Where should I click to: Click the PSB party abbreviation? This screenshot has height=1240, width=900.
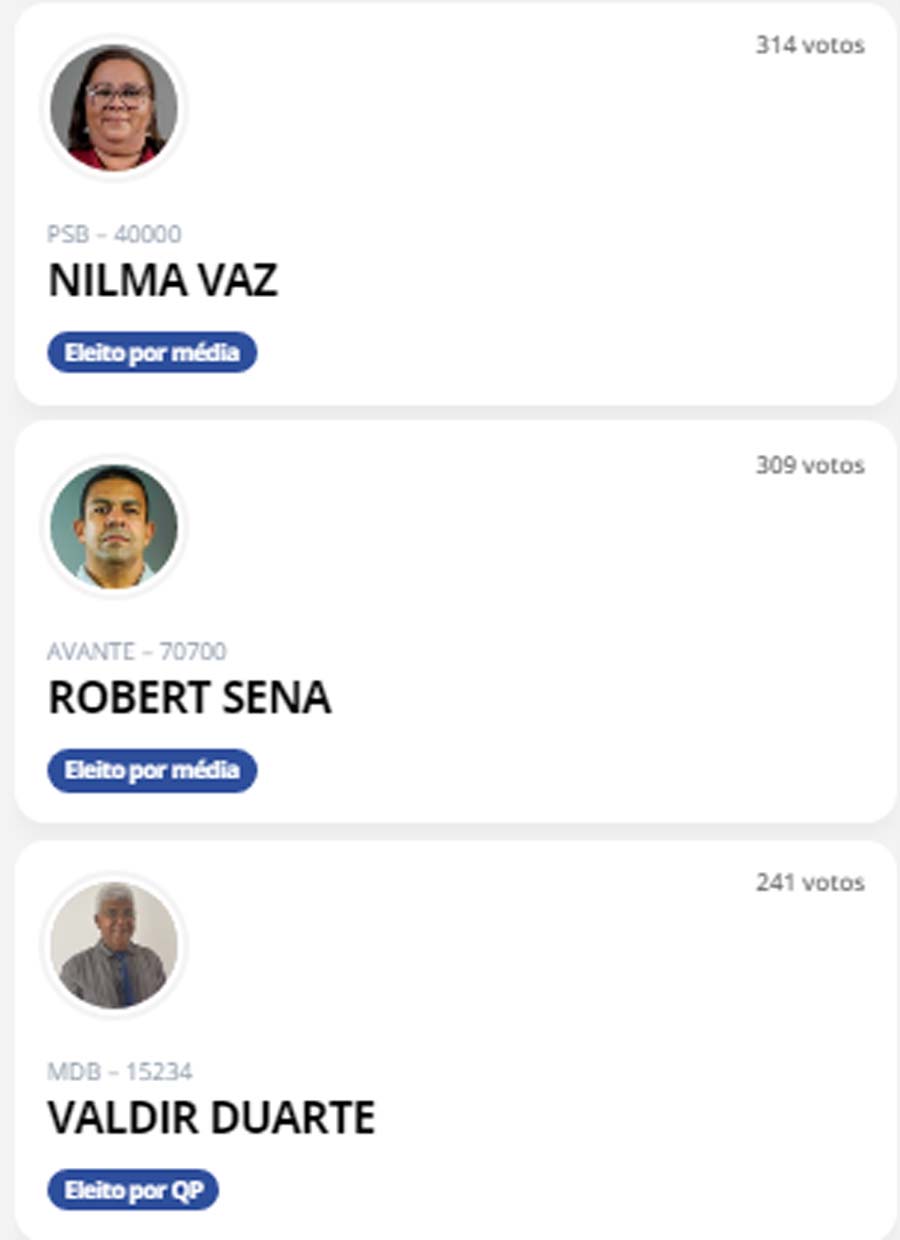(68, 234)
